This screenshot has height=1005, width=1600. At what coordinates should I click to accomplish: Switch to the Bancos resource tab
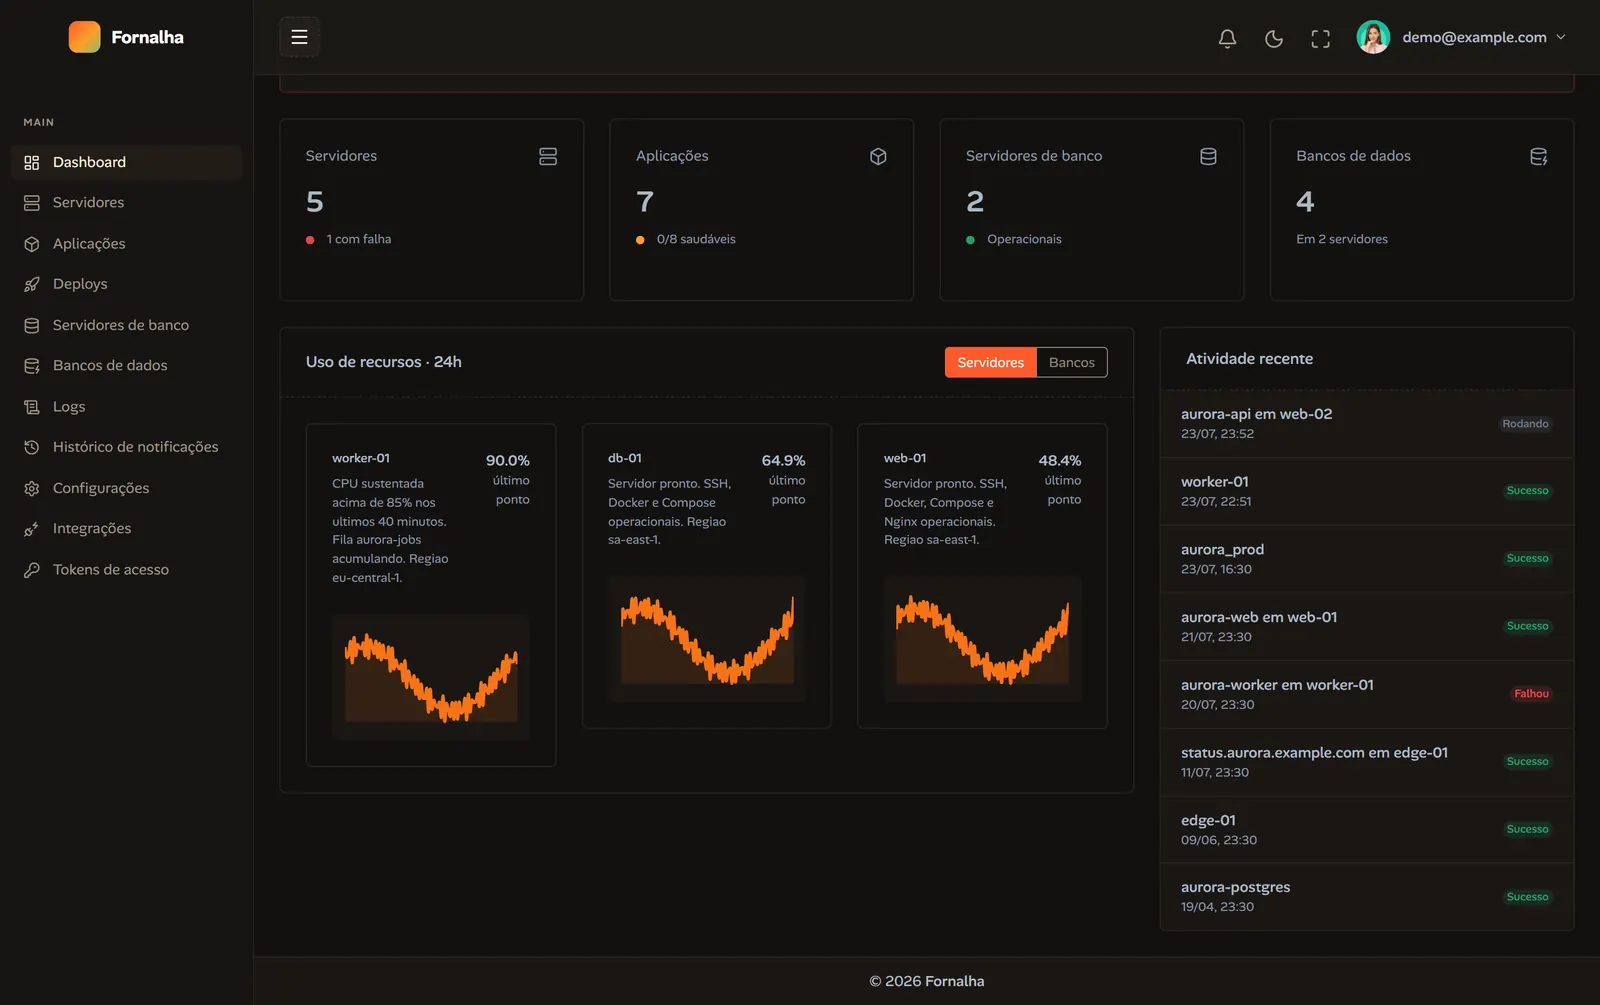[x=1072, y=362]
